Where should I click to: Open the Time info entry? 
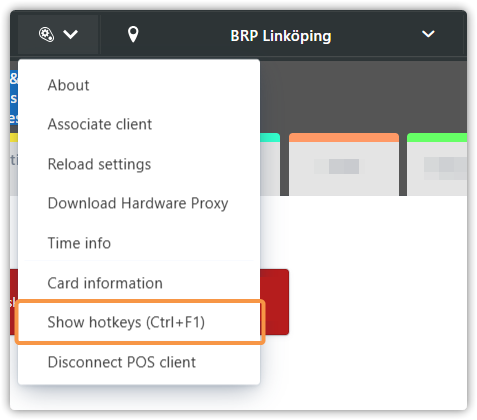139,243
